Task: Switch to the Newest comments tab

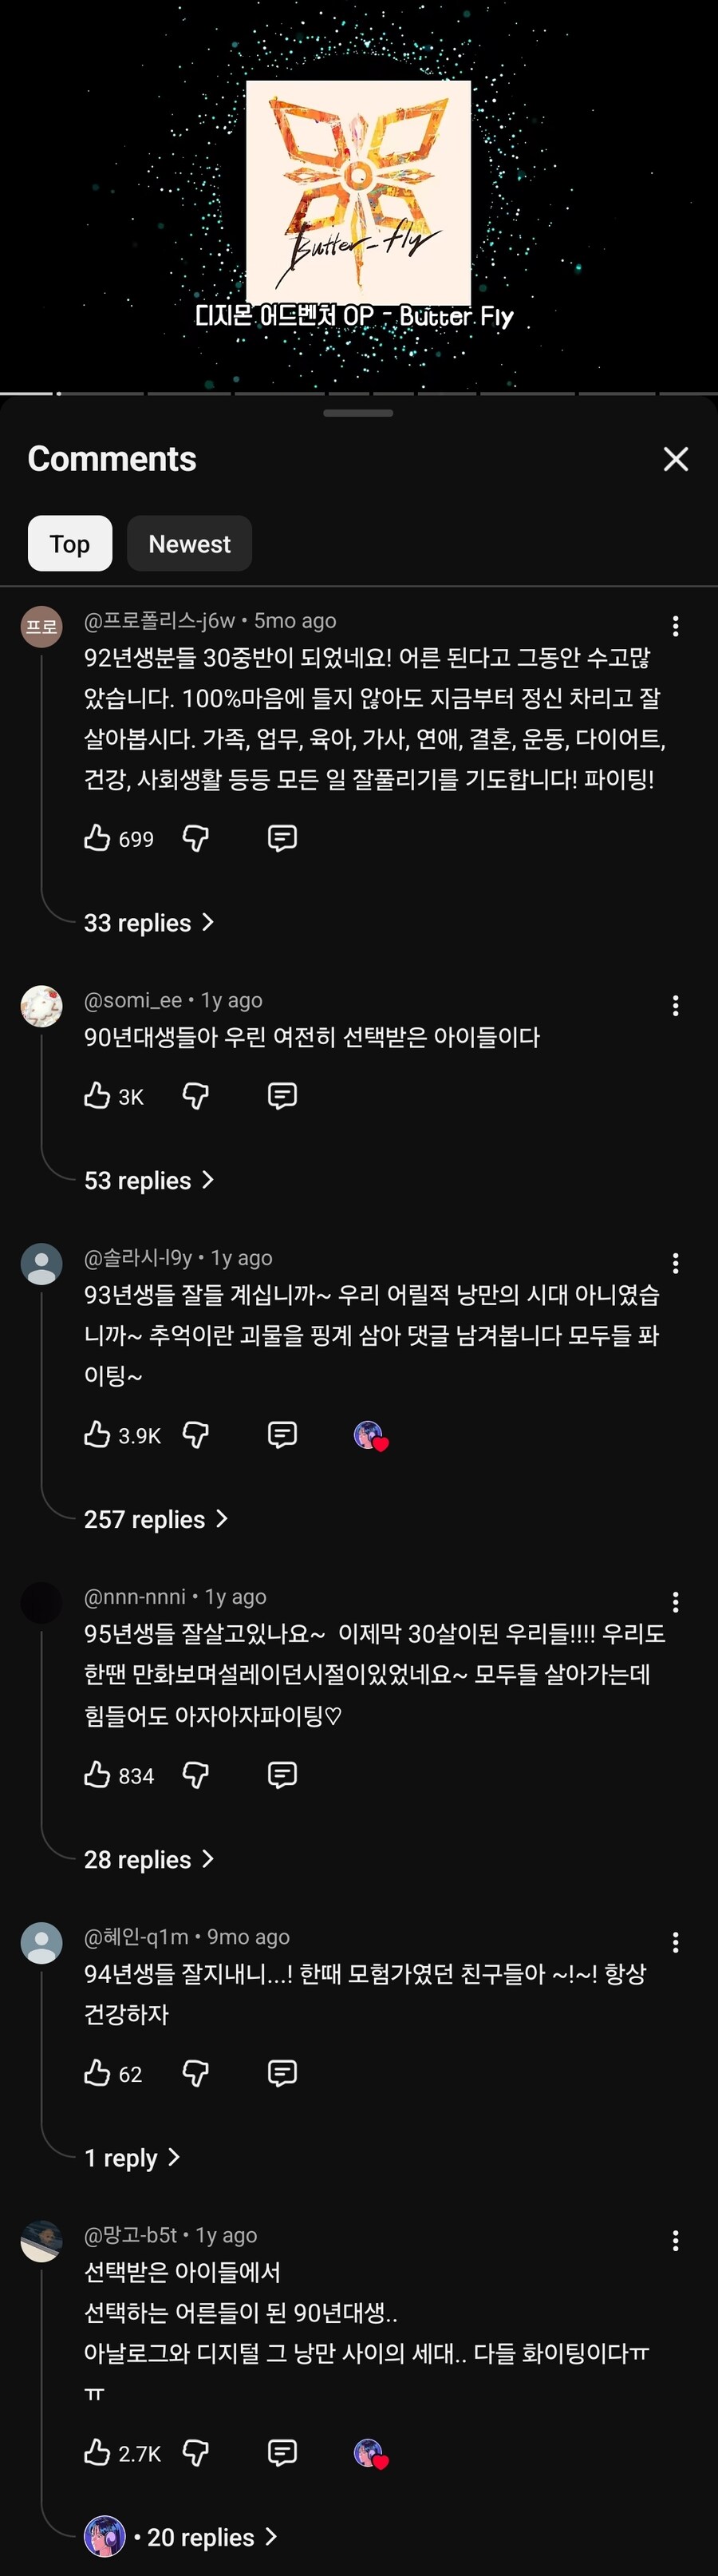Action: (x=189, y=544)
